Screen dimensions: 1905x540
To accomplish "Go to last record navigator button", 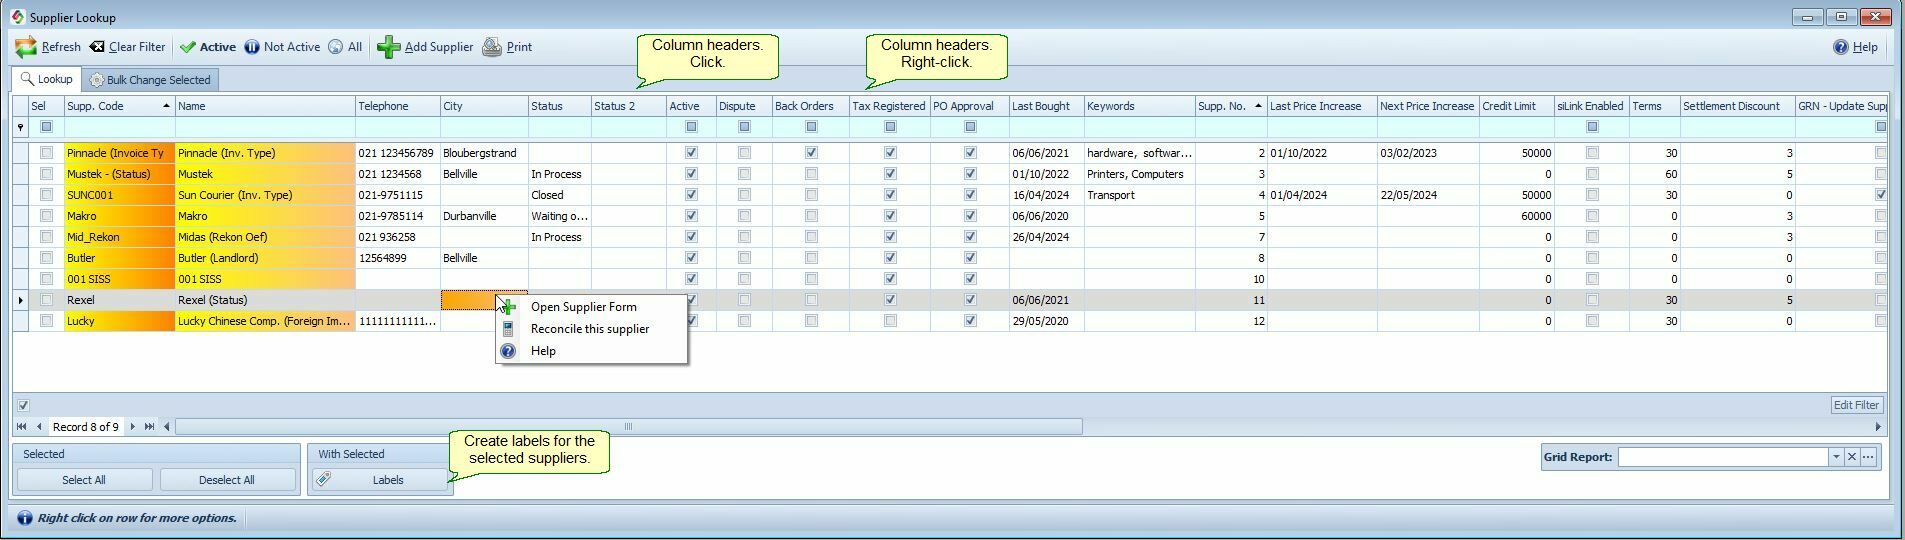I will 149,427.
